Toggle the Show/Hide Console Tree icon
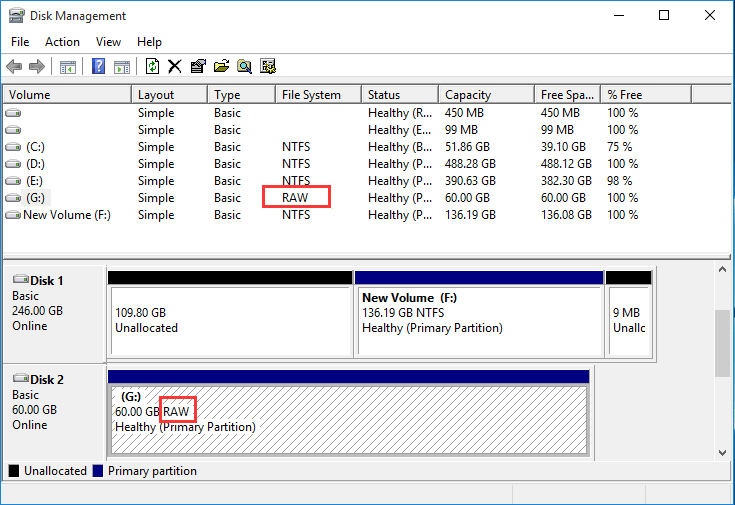The height and width of the screenshot is (505, 735). (68, 66)
